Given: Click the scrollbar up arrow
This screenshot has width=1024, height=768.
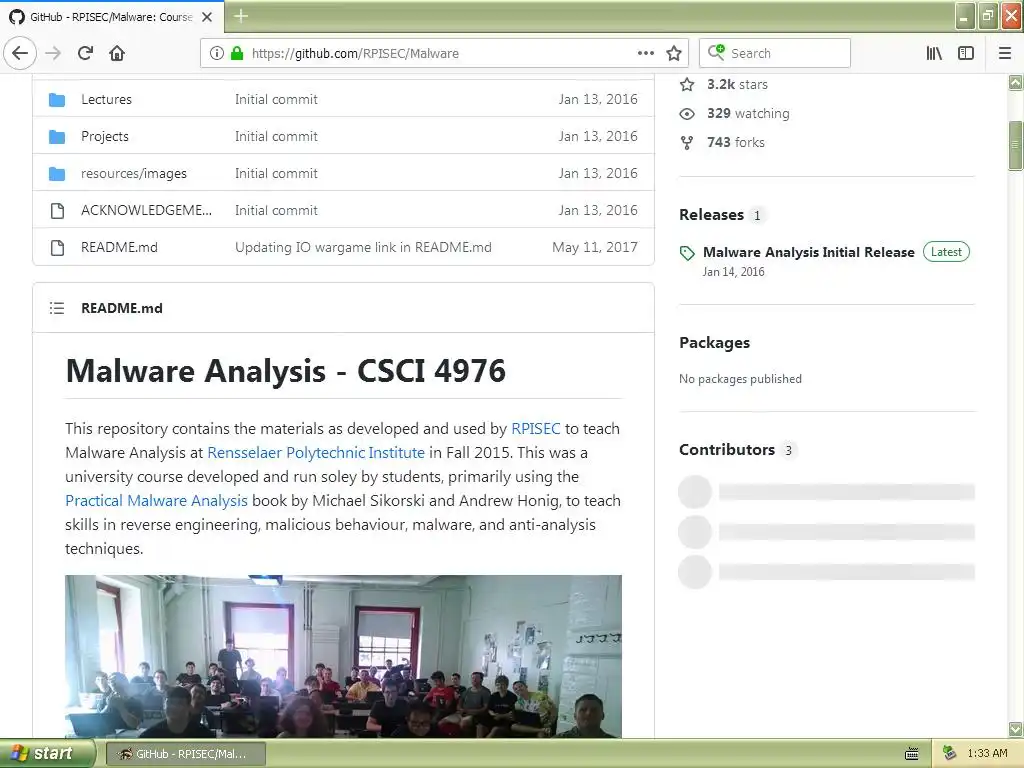Looking at the screenshot, I should (x=1016, y=82).
